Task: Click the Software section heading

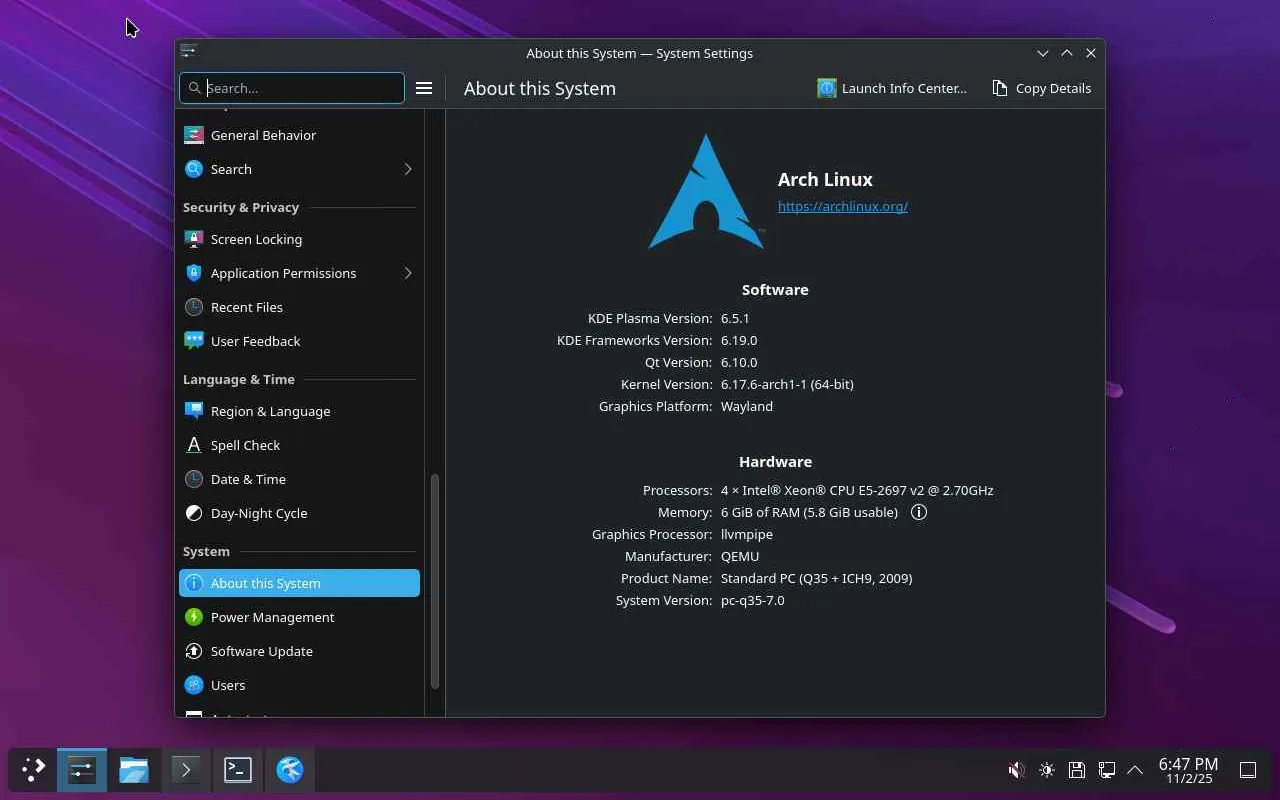Action: click(x=775, y=289)
